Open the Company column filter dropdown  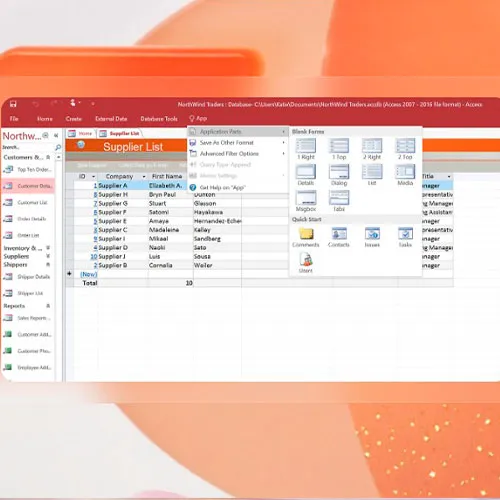pos(144,176)
